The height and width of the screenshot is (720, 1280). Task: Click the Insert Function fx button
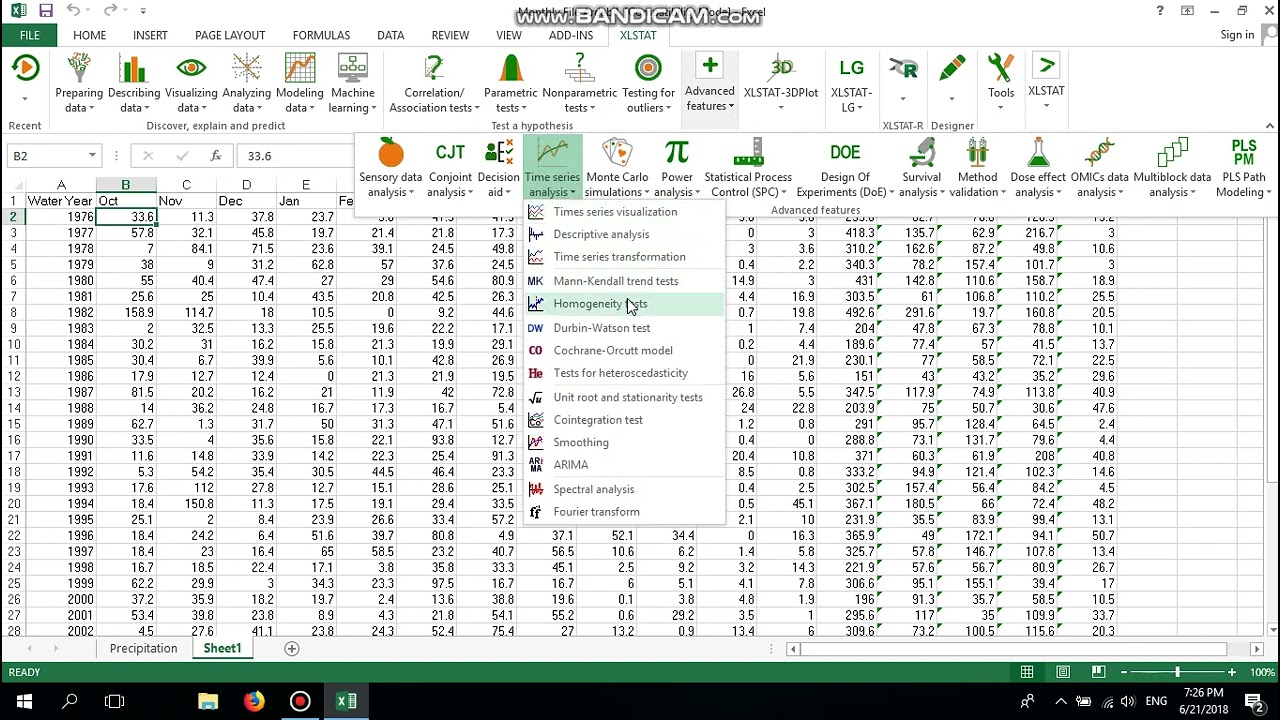pyautogui.click(x=216, y=156)
